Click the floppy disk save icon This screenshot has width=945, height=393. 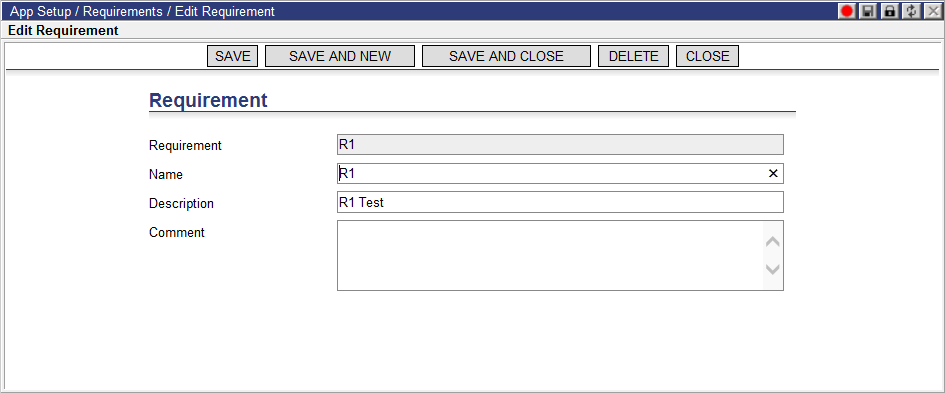click(868, 11)
